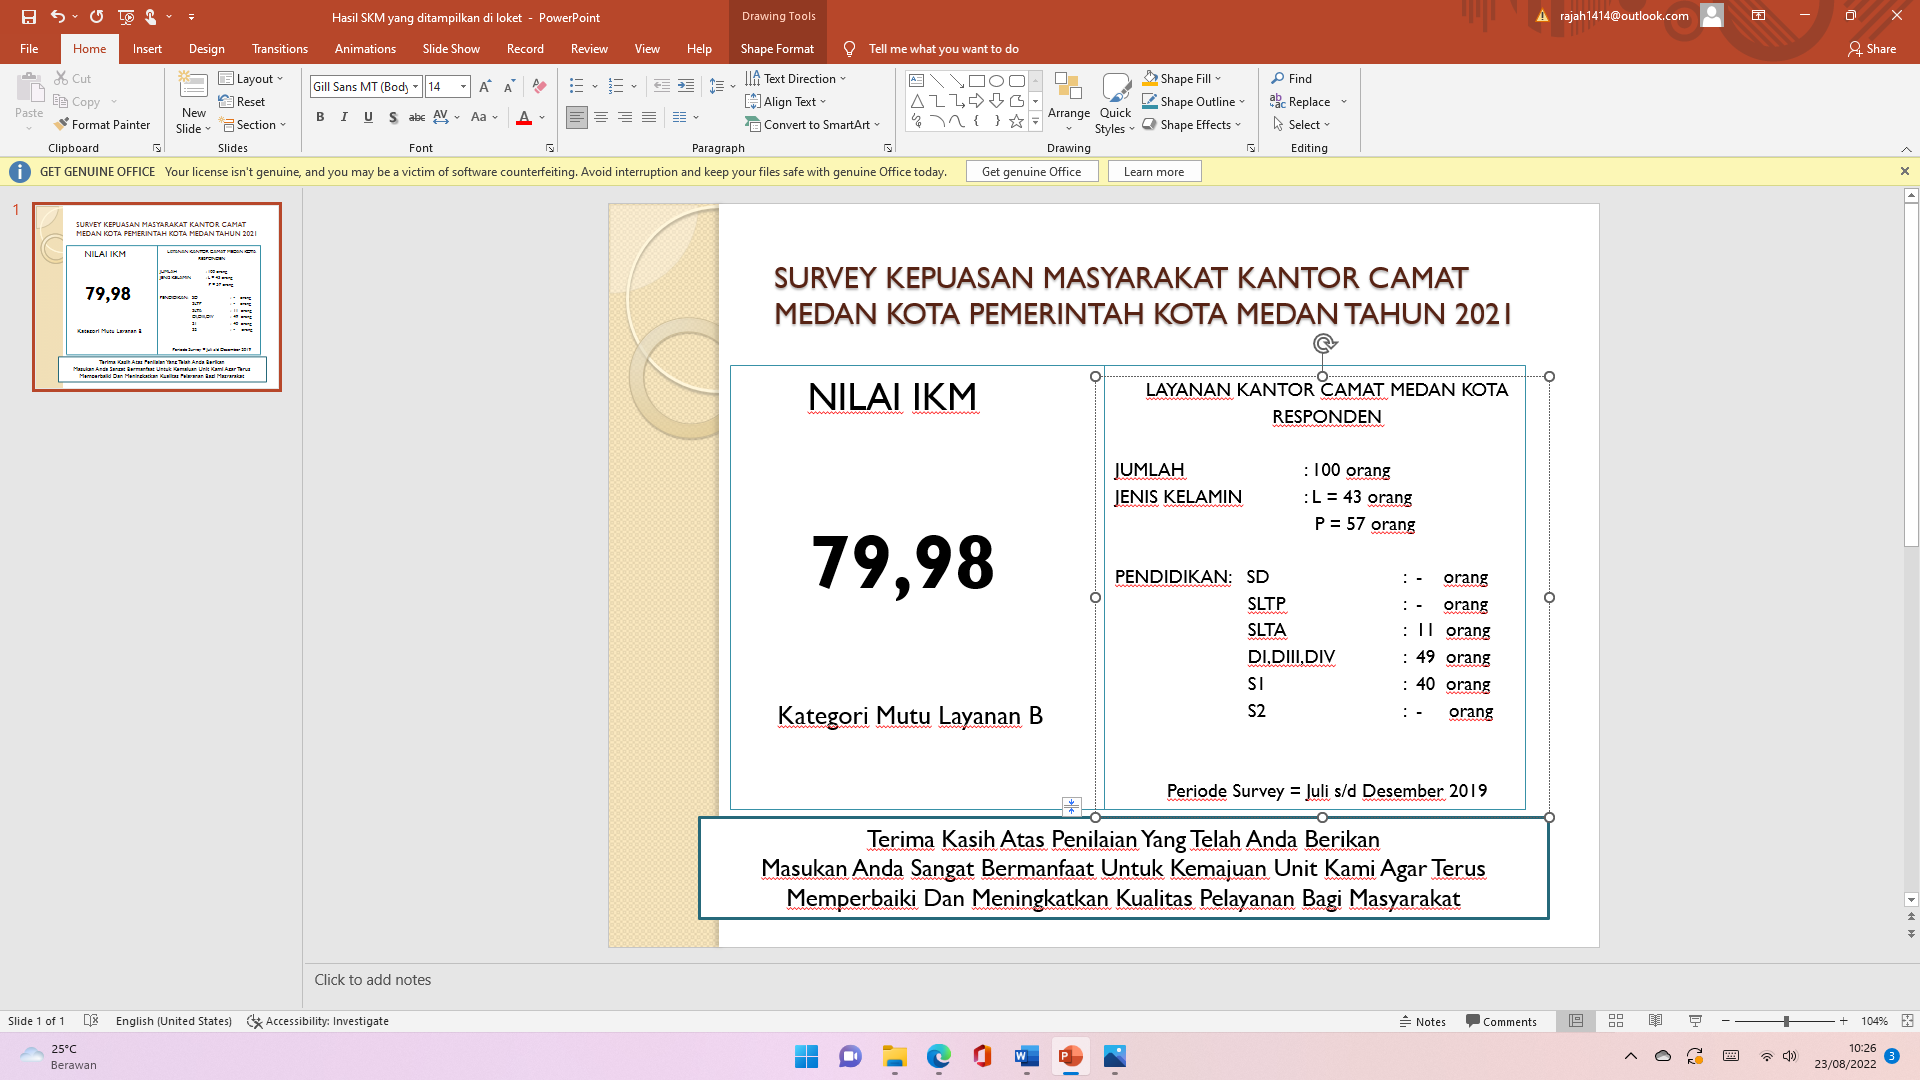
Task: Select the center alignment icon
Action: pyautogui.click(x=601, y=117)
